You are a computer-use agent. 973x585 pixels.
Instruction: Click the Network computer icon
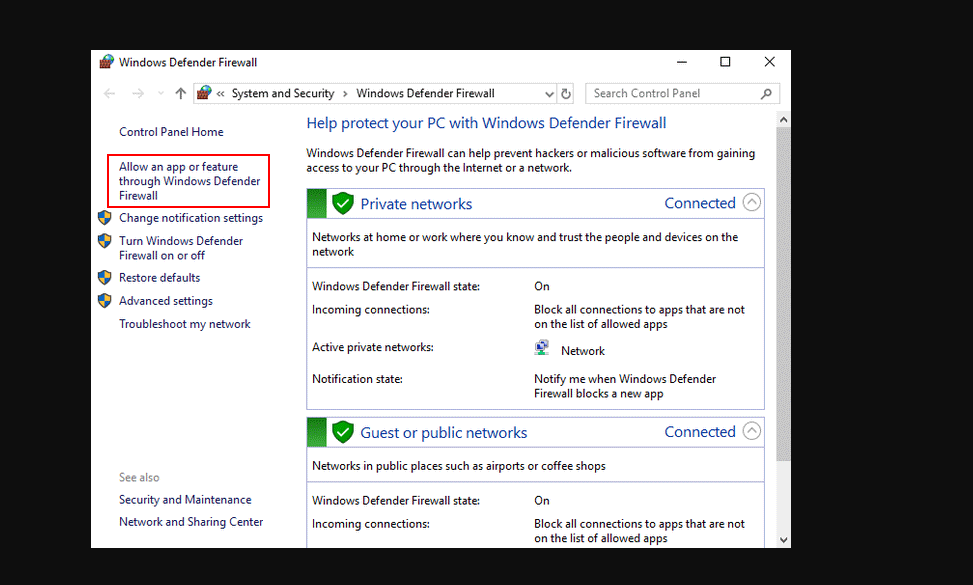coord(542,348)
